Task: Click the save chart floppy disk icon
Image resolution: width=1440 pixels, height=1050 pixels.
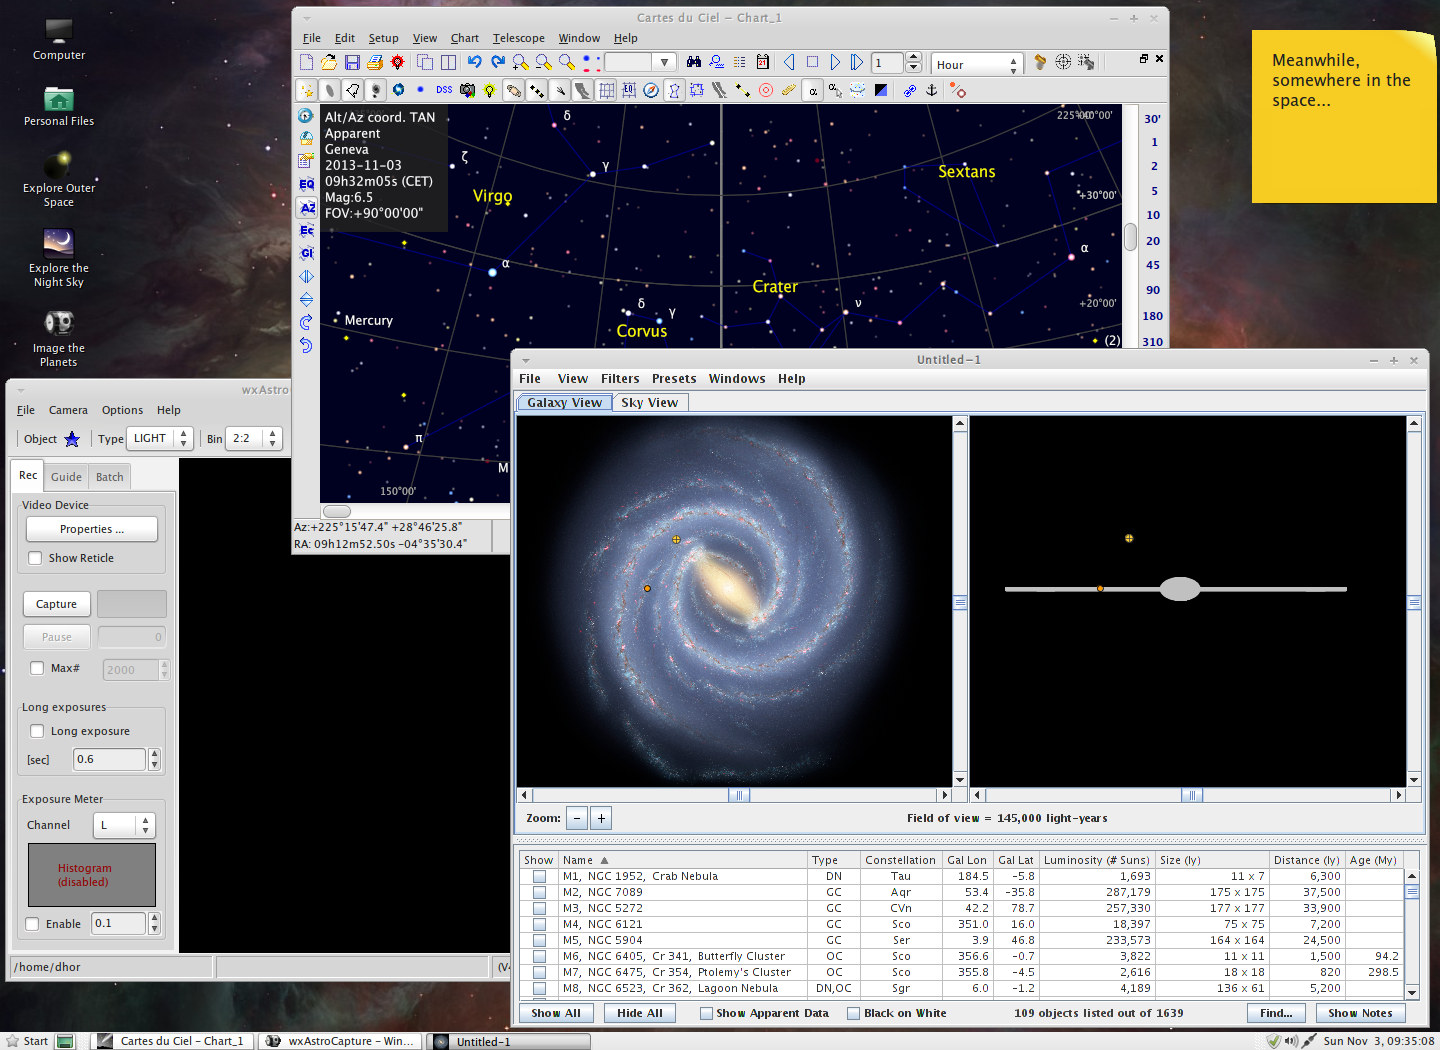Action: pos(352,62)
